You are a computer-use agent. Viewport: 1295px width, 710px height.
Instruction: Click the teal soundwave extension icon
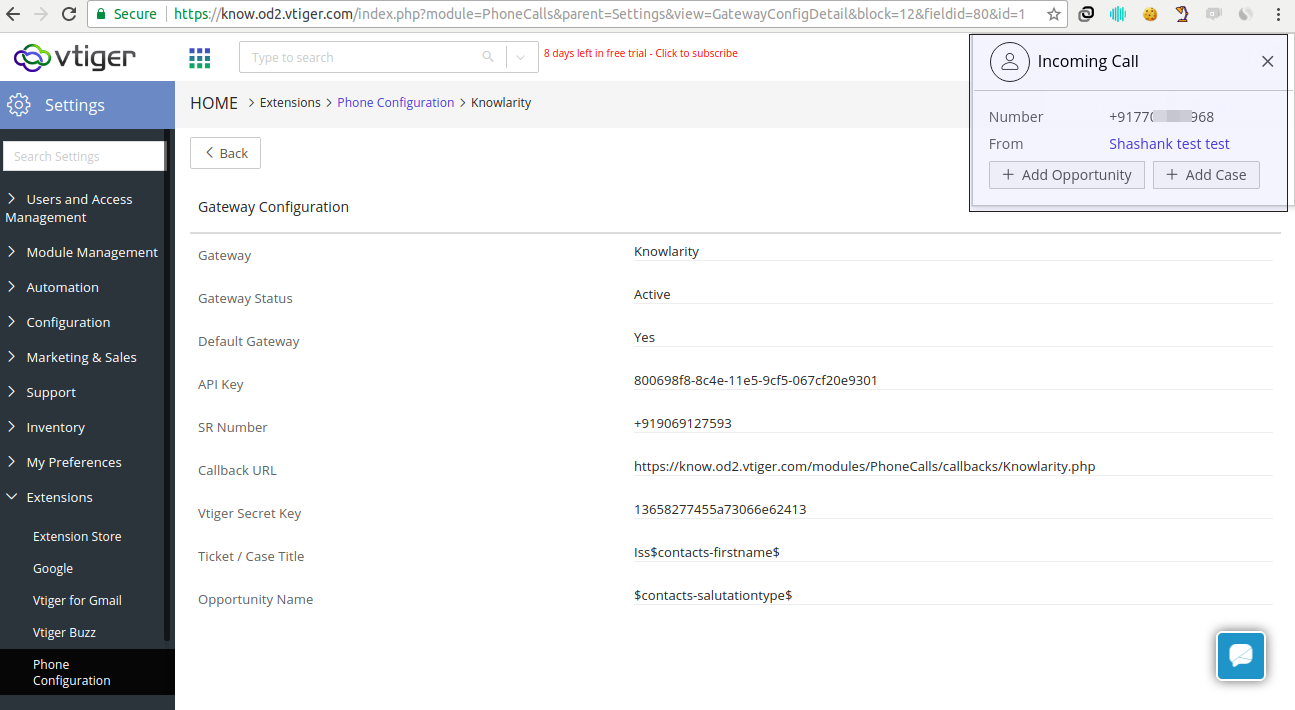tap(1118, 14)
